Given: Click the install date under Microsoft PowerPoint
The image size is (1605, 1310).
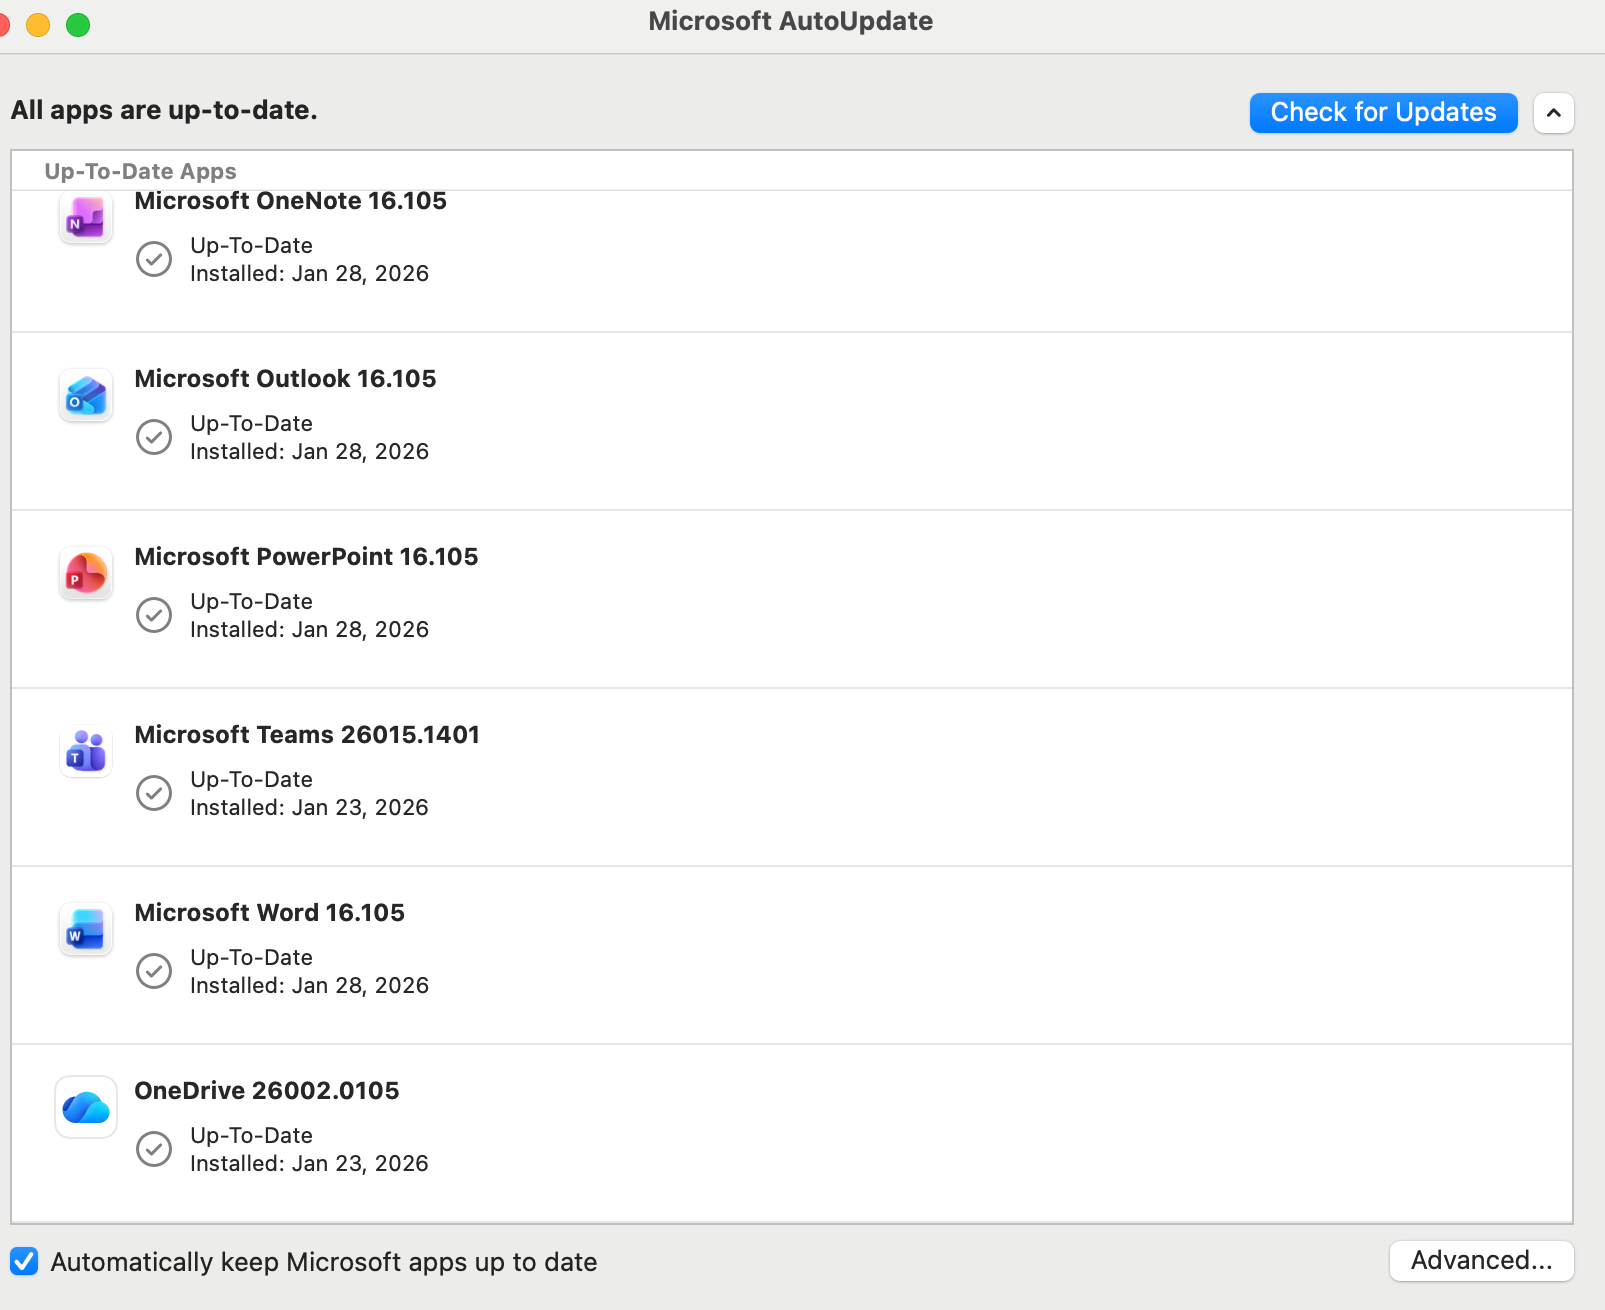Looking at the screenshot, I should (310, 630).
